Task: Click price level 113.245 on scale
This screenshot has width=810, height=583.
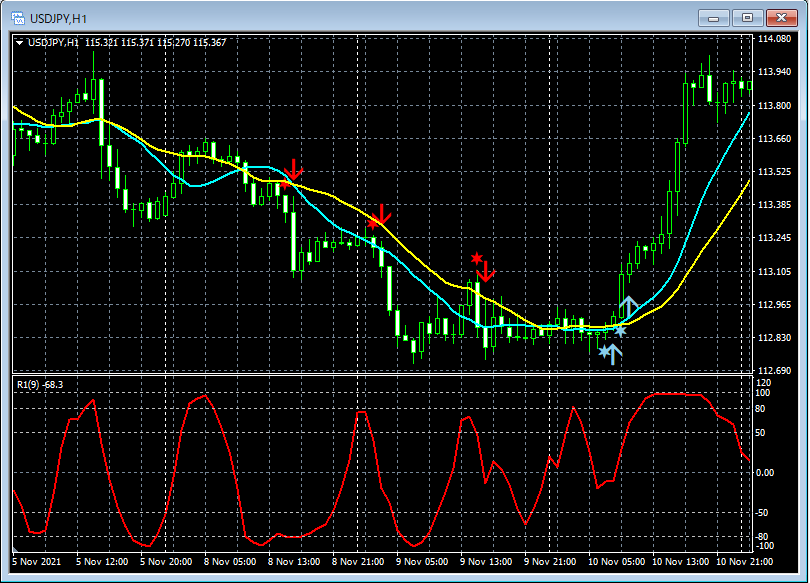Action: [x=774, y=238]
